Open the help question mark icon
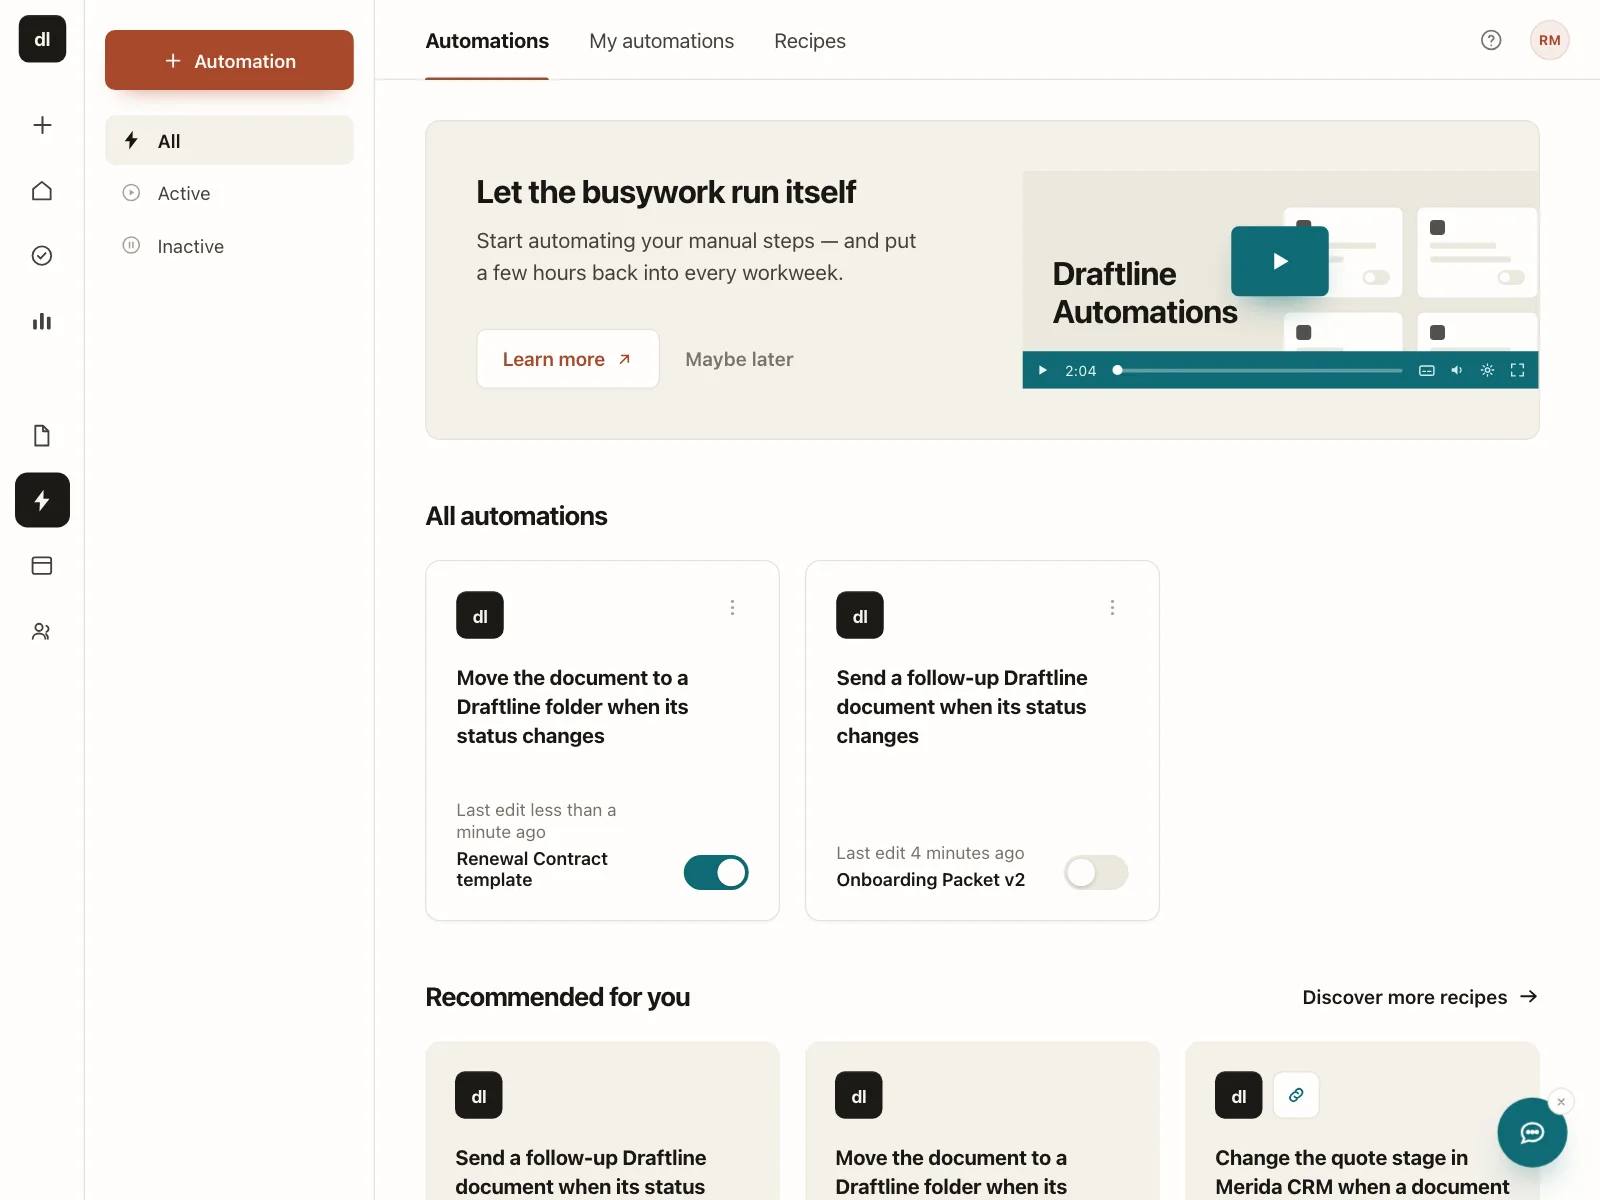Viewport: 1600px width, 1200px height. tap(1491, 40)
